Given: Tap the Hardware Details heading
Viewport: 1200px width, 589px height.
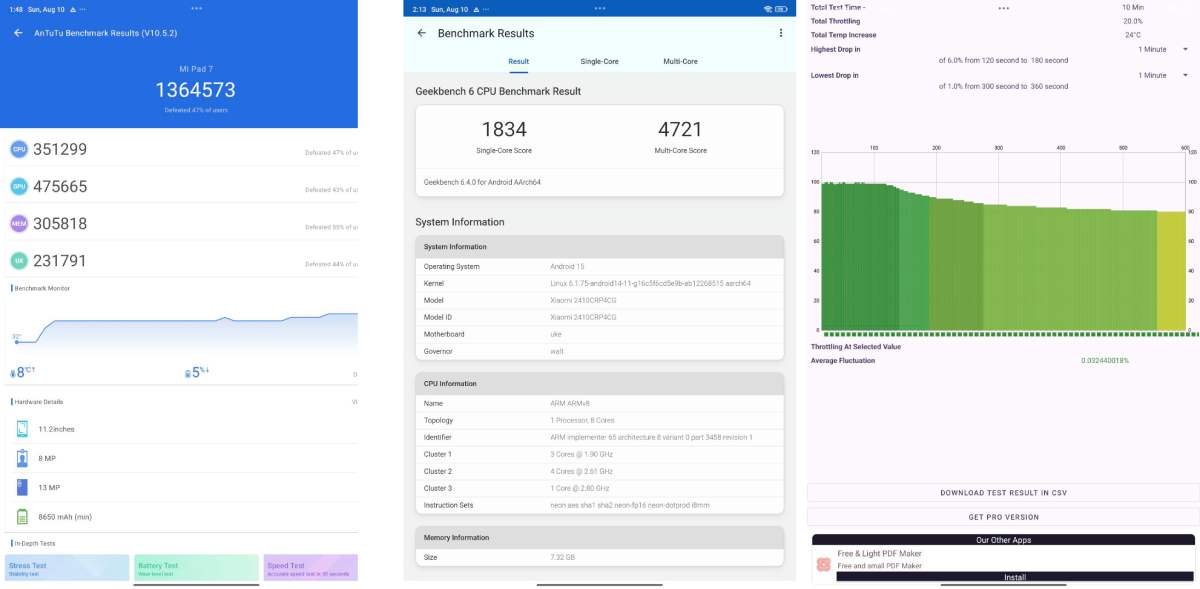Looking at the screenshot, I should click(x=38, y=402).
